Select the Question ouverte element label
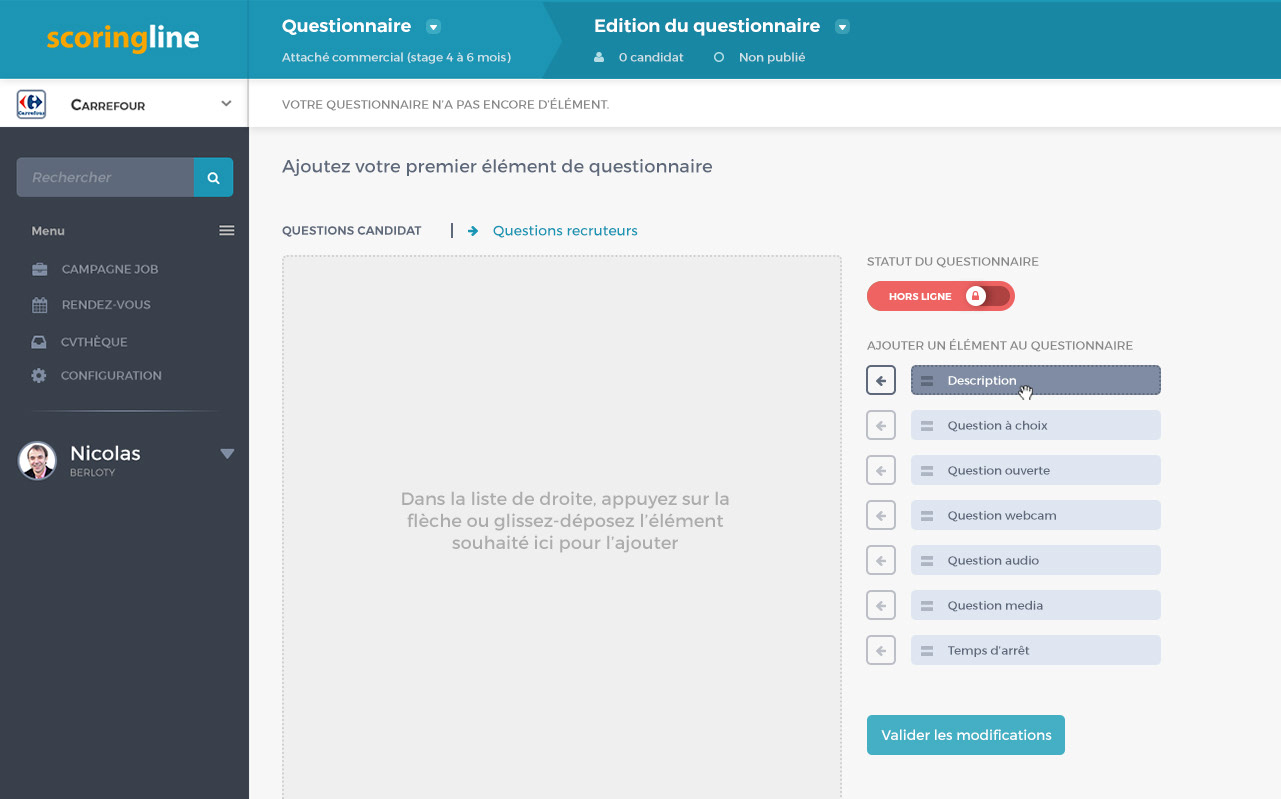 [x=999, y=471]
